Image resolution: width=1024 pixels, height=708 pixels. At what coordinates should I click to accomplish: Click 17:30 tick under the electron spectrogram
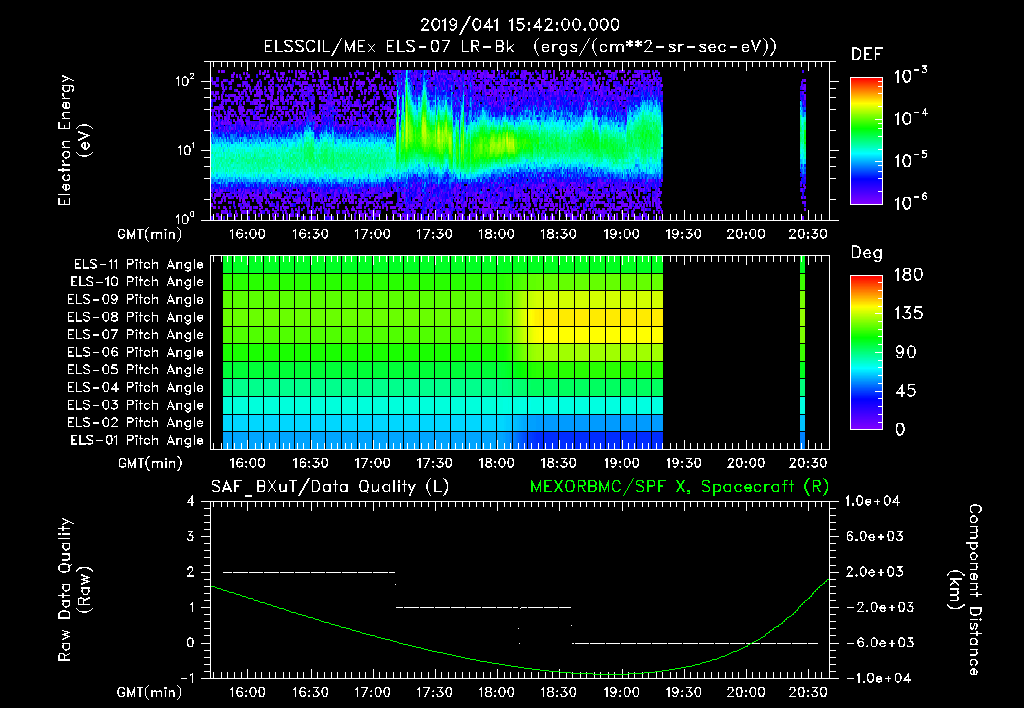tap(434, 234)
